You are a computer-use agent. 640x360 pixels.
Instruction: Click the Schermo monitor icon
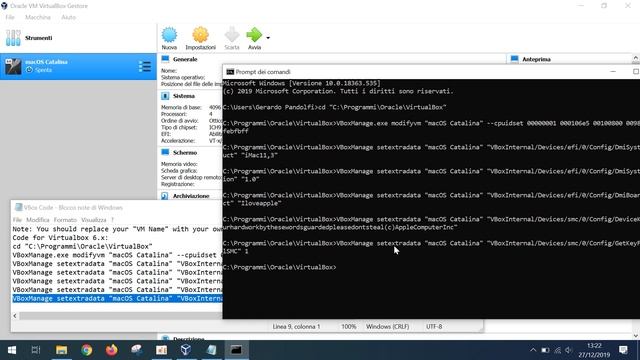[x=165, y=152]
